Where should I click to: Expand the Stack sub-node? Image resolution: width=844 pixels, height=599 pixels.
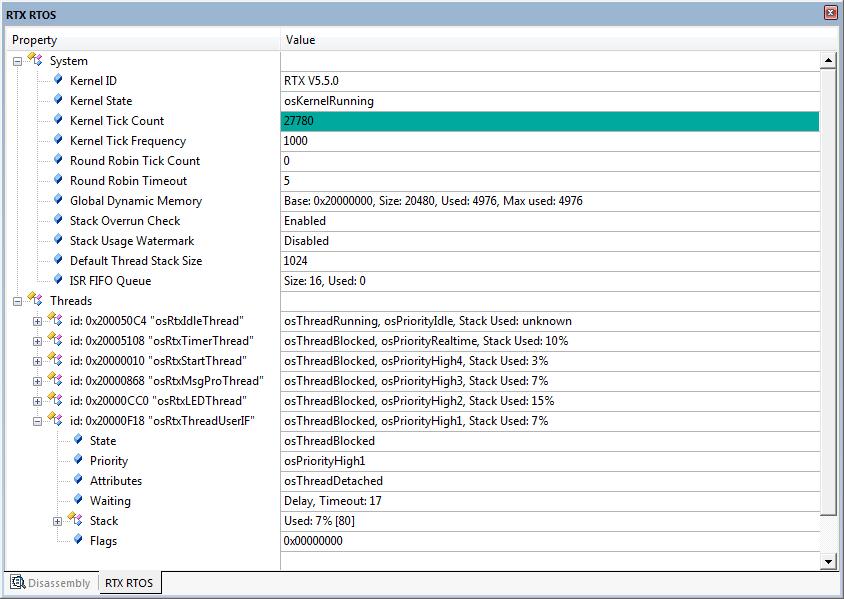tap(58, 521)
